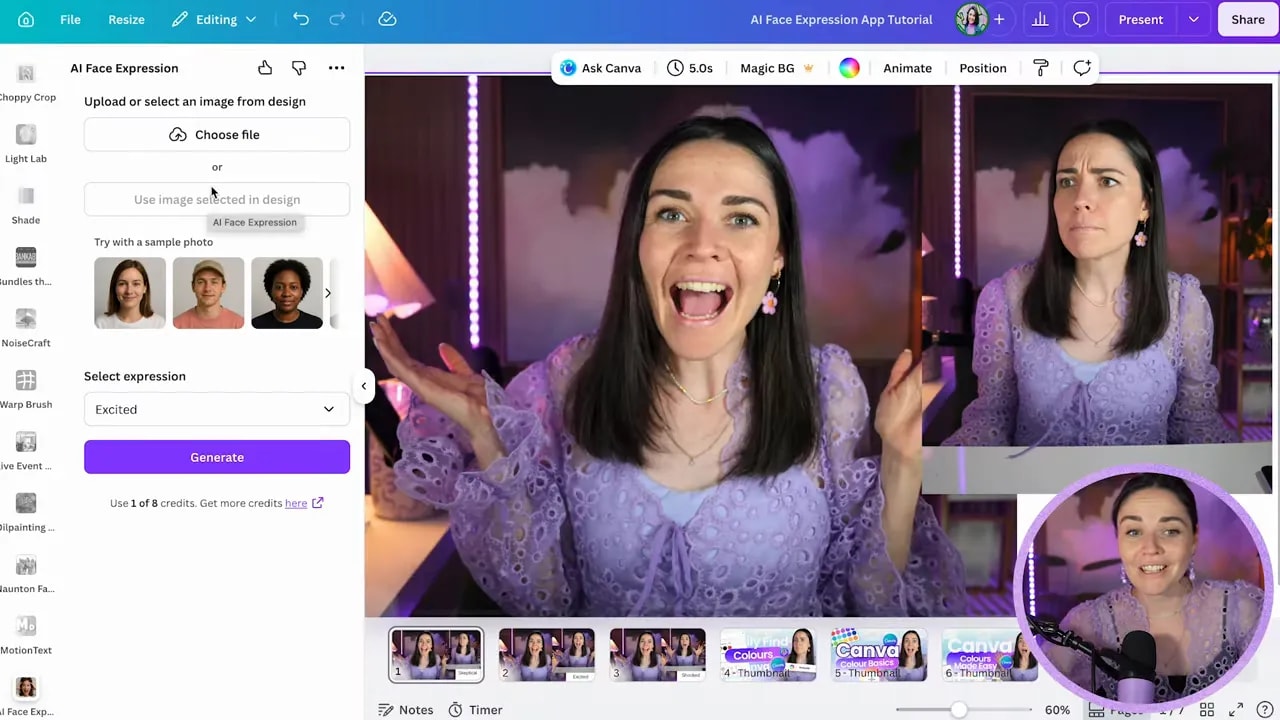The width and height of the screenshot is (1280, 720).
Task: Select page 5 Thumbnail Colour Basics
Action: click(879, 655)
